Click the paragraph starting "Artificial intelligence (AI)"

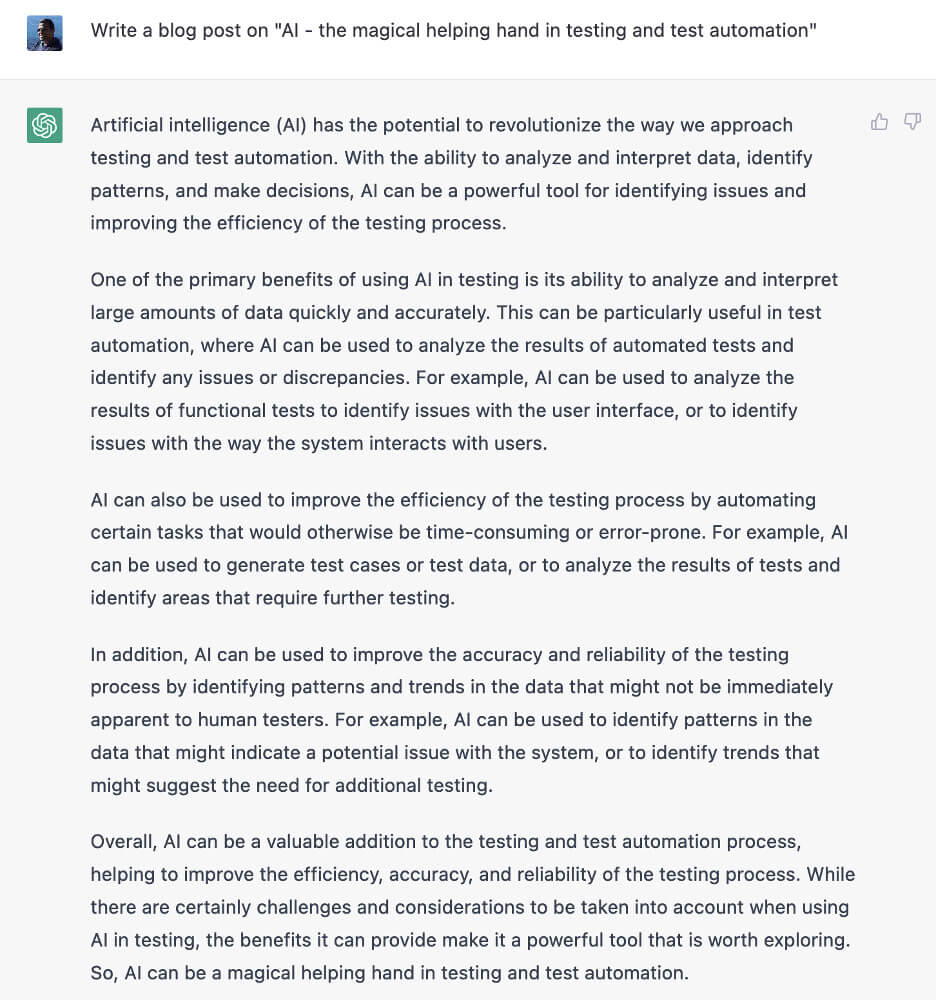(448, 174)
